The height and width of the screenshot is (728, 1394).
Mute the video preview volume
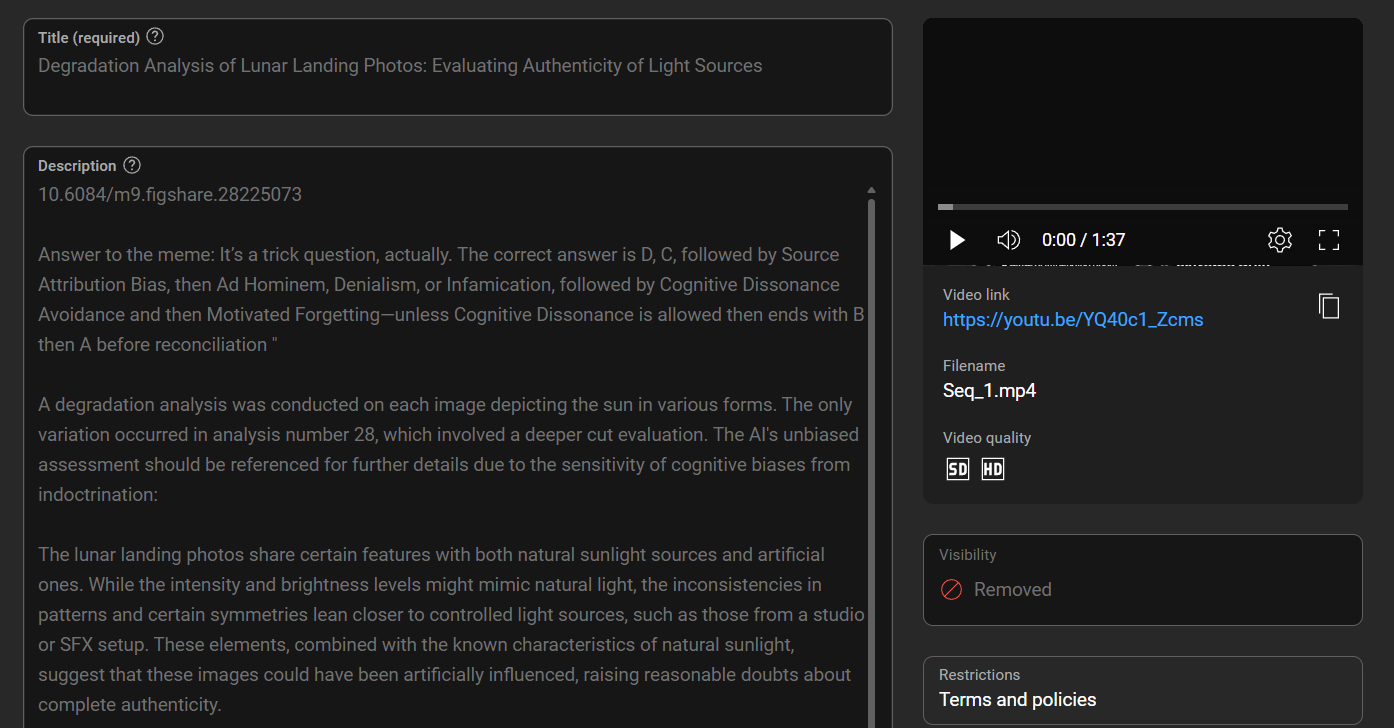click(1008, 240)
